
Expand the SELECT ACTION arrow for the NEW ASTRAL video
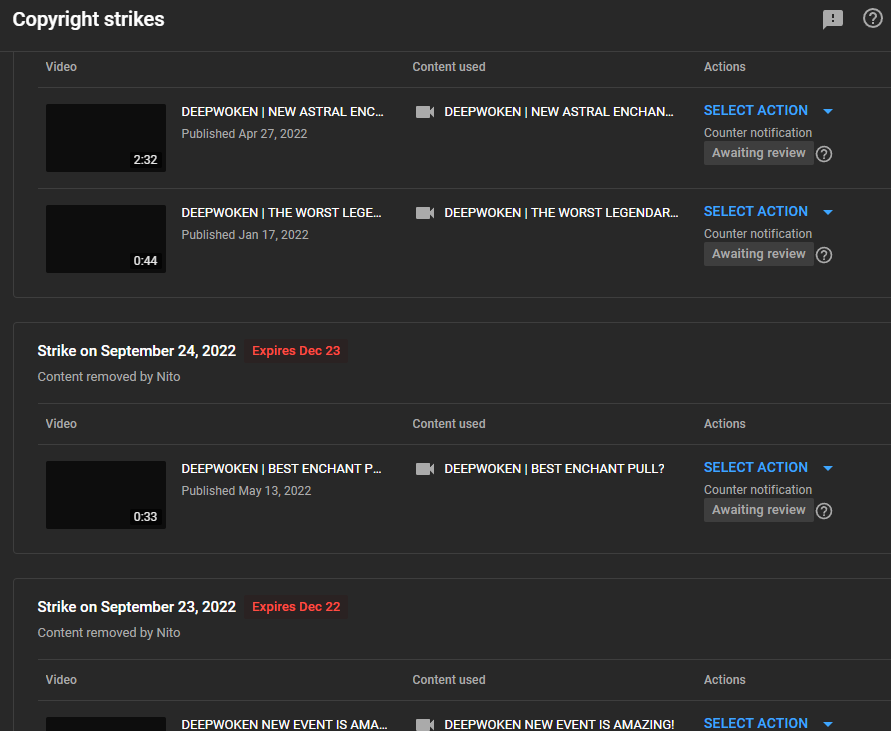[x=828, y=111]
